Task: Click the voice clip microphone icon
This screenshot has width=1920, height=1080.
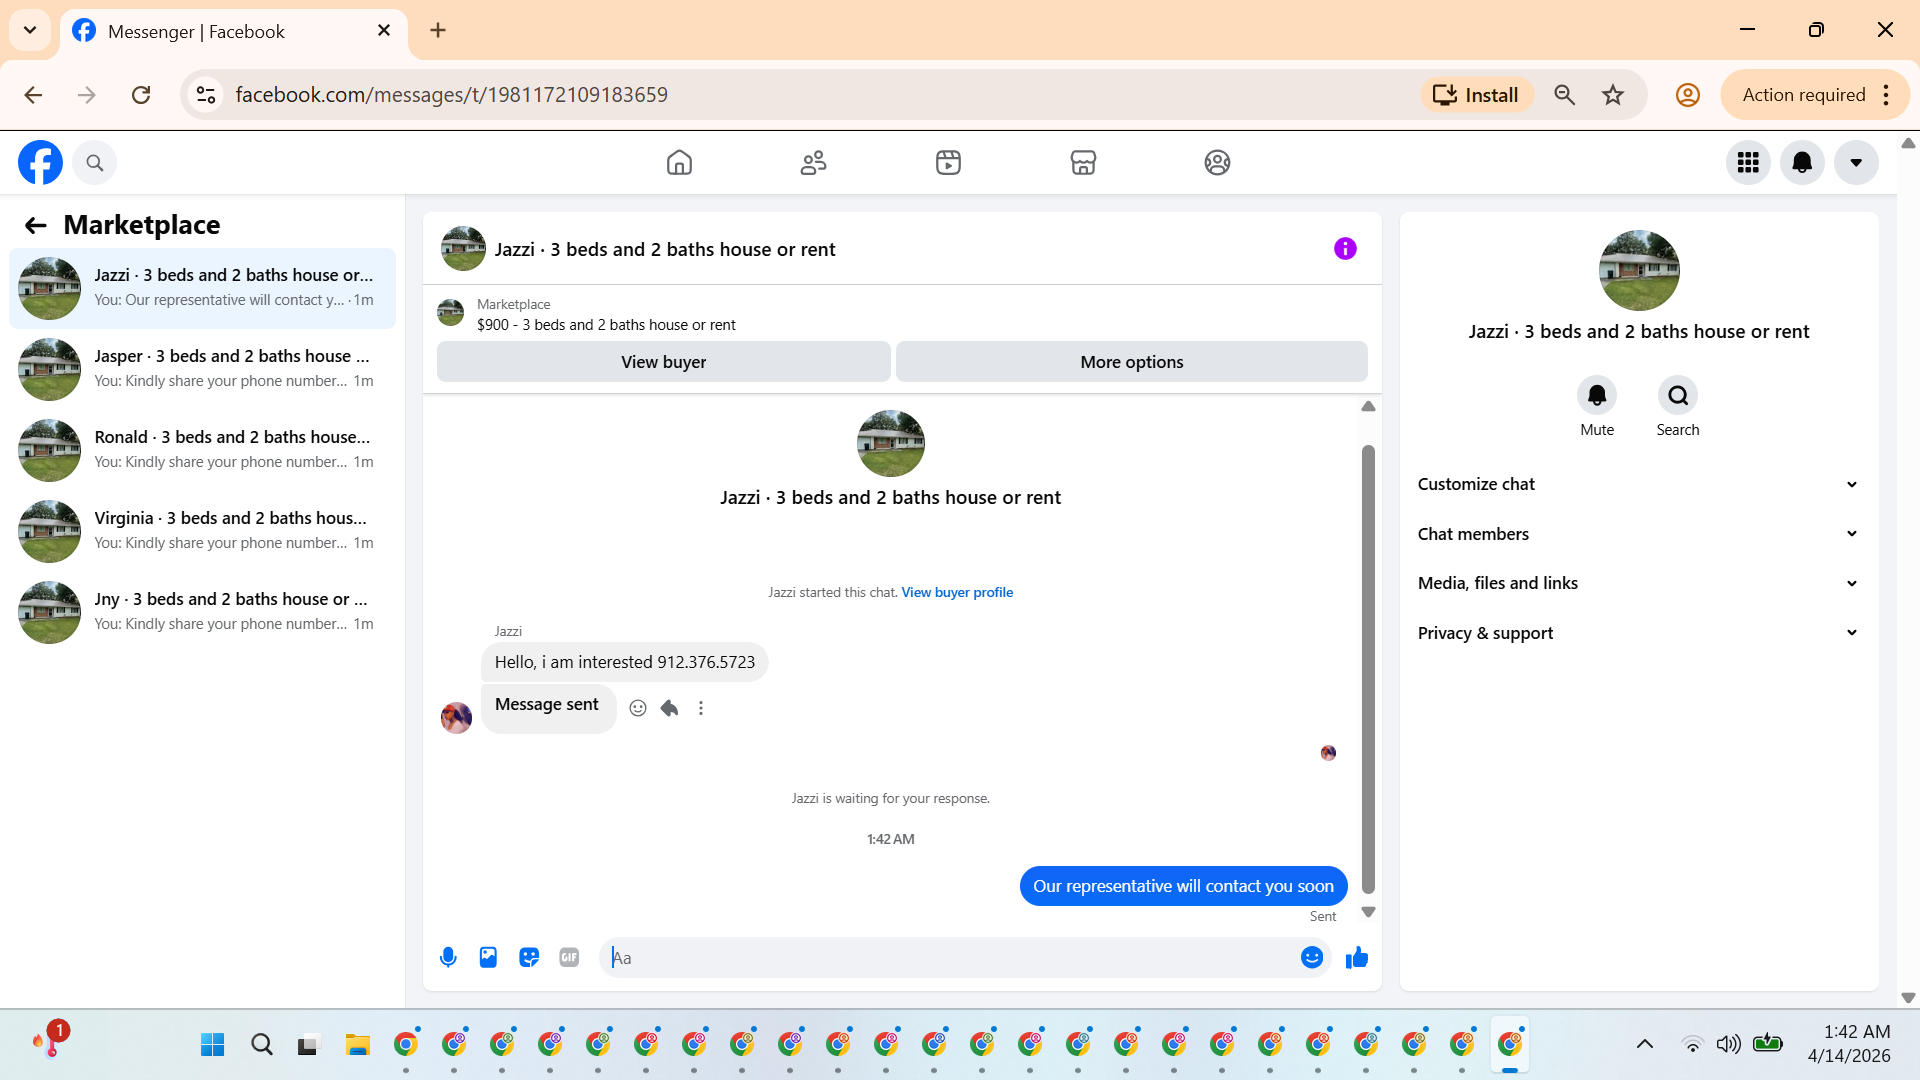Action: tap(448, 957)
